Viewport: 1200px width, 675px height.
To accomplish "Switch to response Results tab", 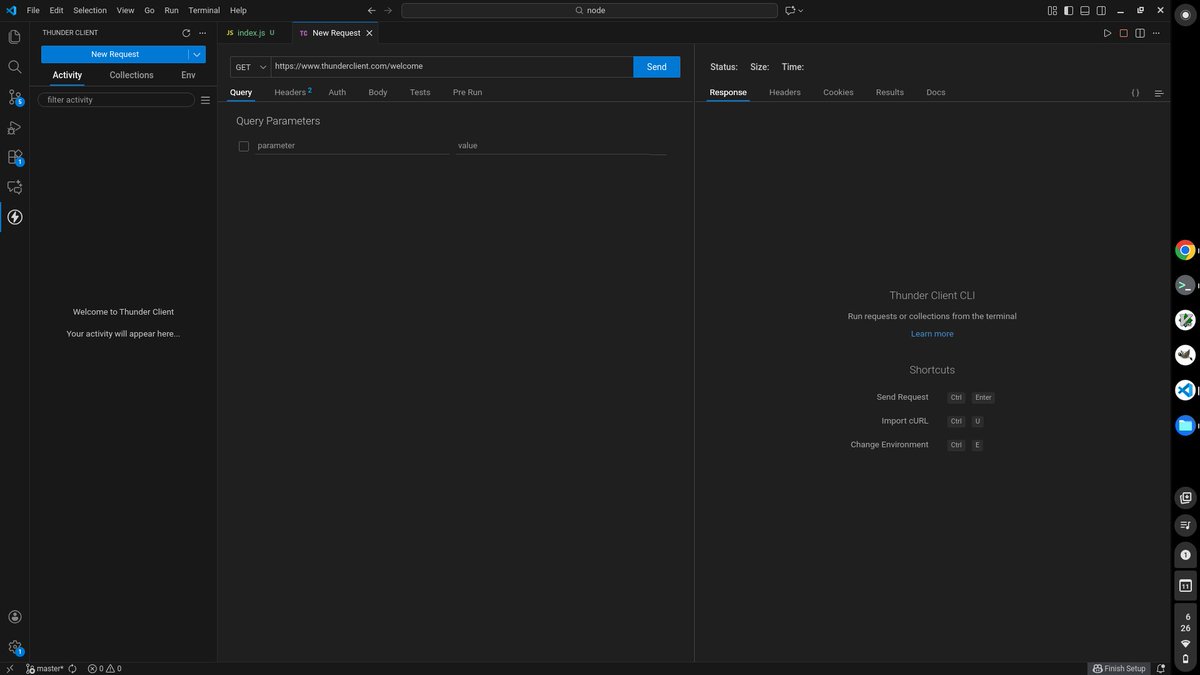I will click(890, 92).
